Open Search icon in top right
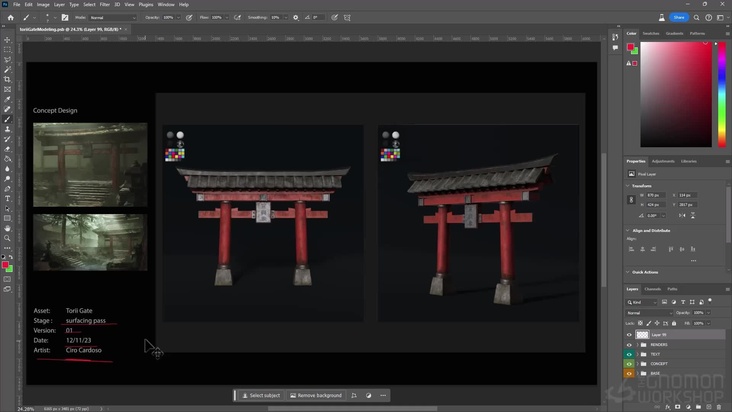Image resolution: width=732 pixels, height=412 pixels. pyautogui.click(x=696, y=18)
